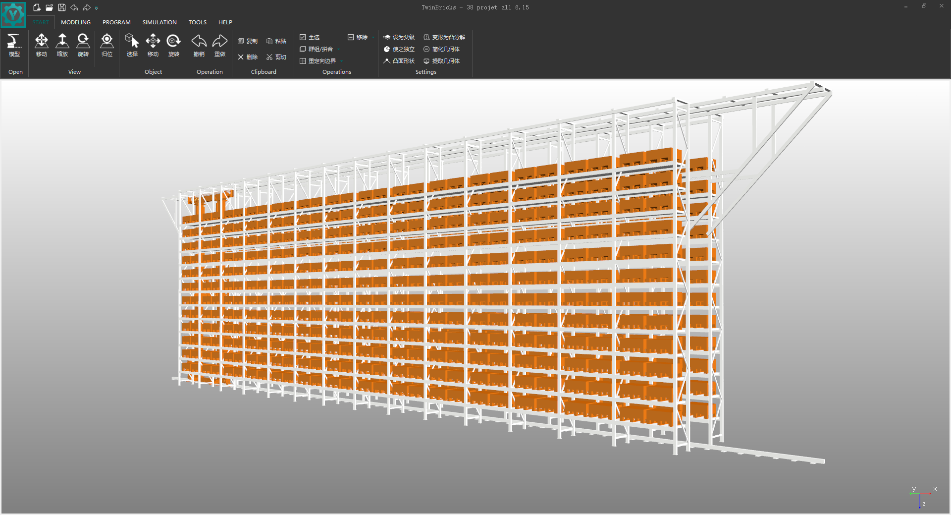
Task: Activate the Object group select 选择 cursor tool
Action: pos(132,45)
